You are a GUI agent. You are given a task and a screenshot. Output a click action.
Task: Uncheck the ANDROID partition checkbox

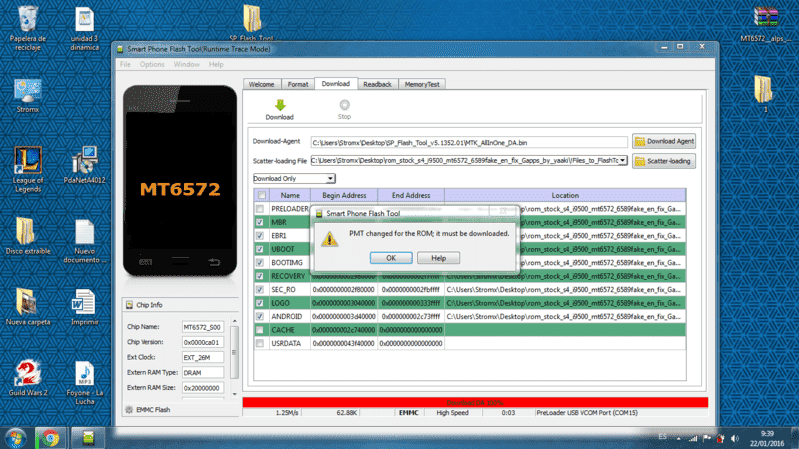point(260,316)
